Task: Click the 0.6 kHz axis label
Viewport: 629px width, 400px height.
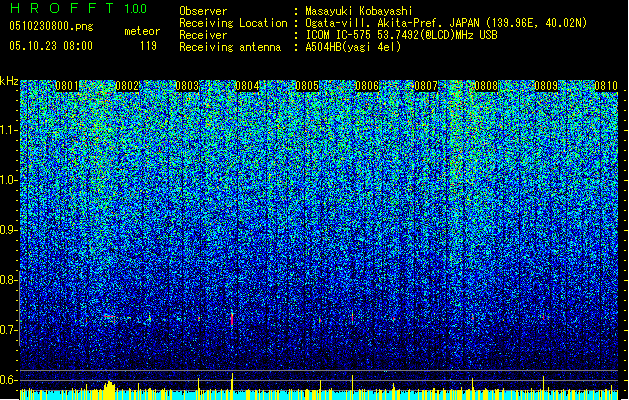Action: pos(8,380)
